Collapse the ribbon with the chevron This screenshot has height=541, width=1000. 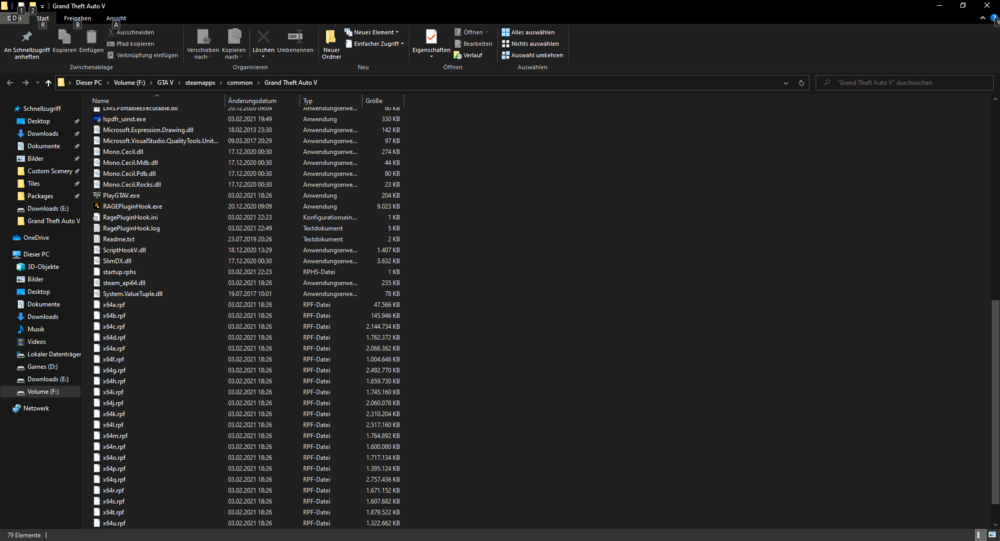coord(982,18)
